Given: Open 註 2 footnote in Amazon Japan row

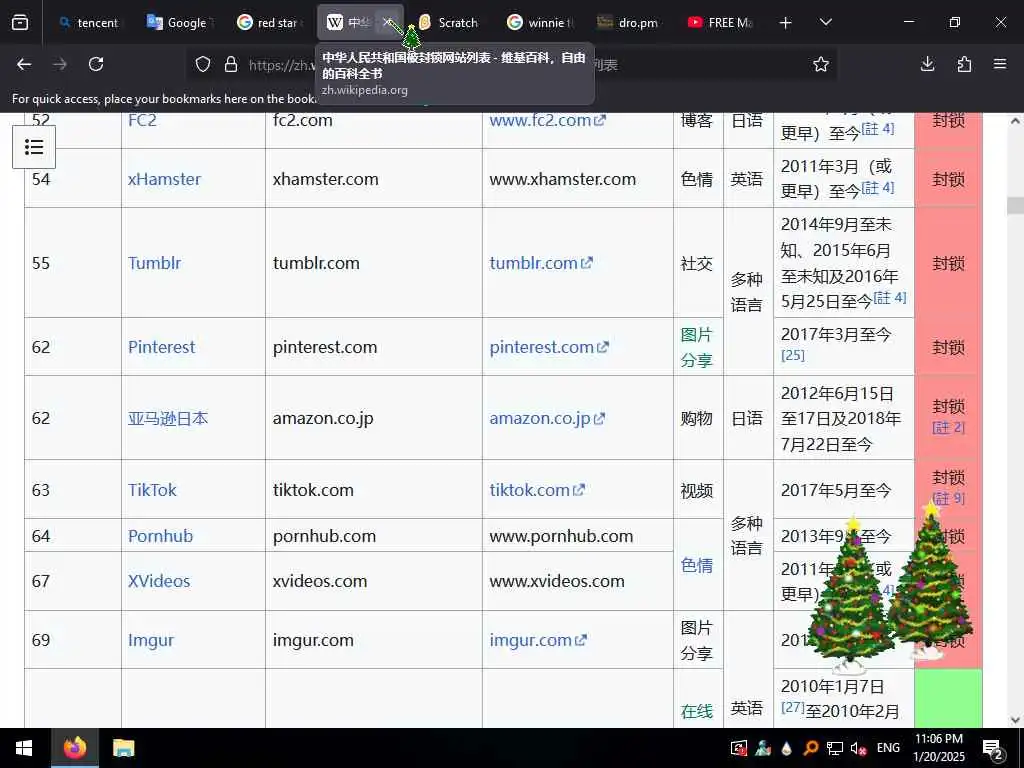Looking at the screenshot, I should coord(948,428).
